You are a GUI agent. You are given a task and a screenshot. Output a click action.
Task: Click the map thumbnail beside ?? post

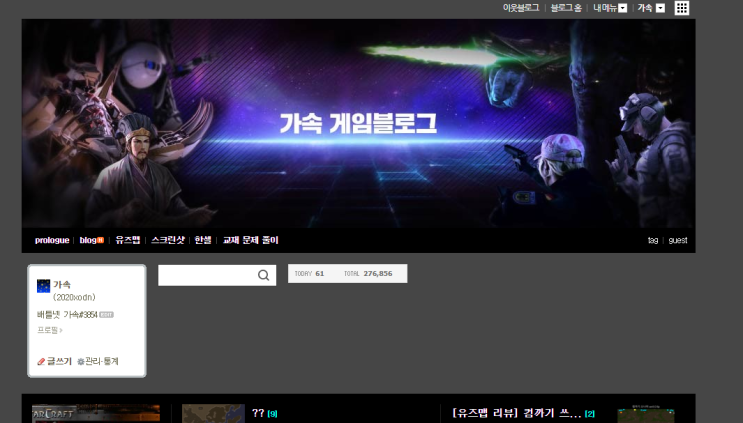[213, 414]
